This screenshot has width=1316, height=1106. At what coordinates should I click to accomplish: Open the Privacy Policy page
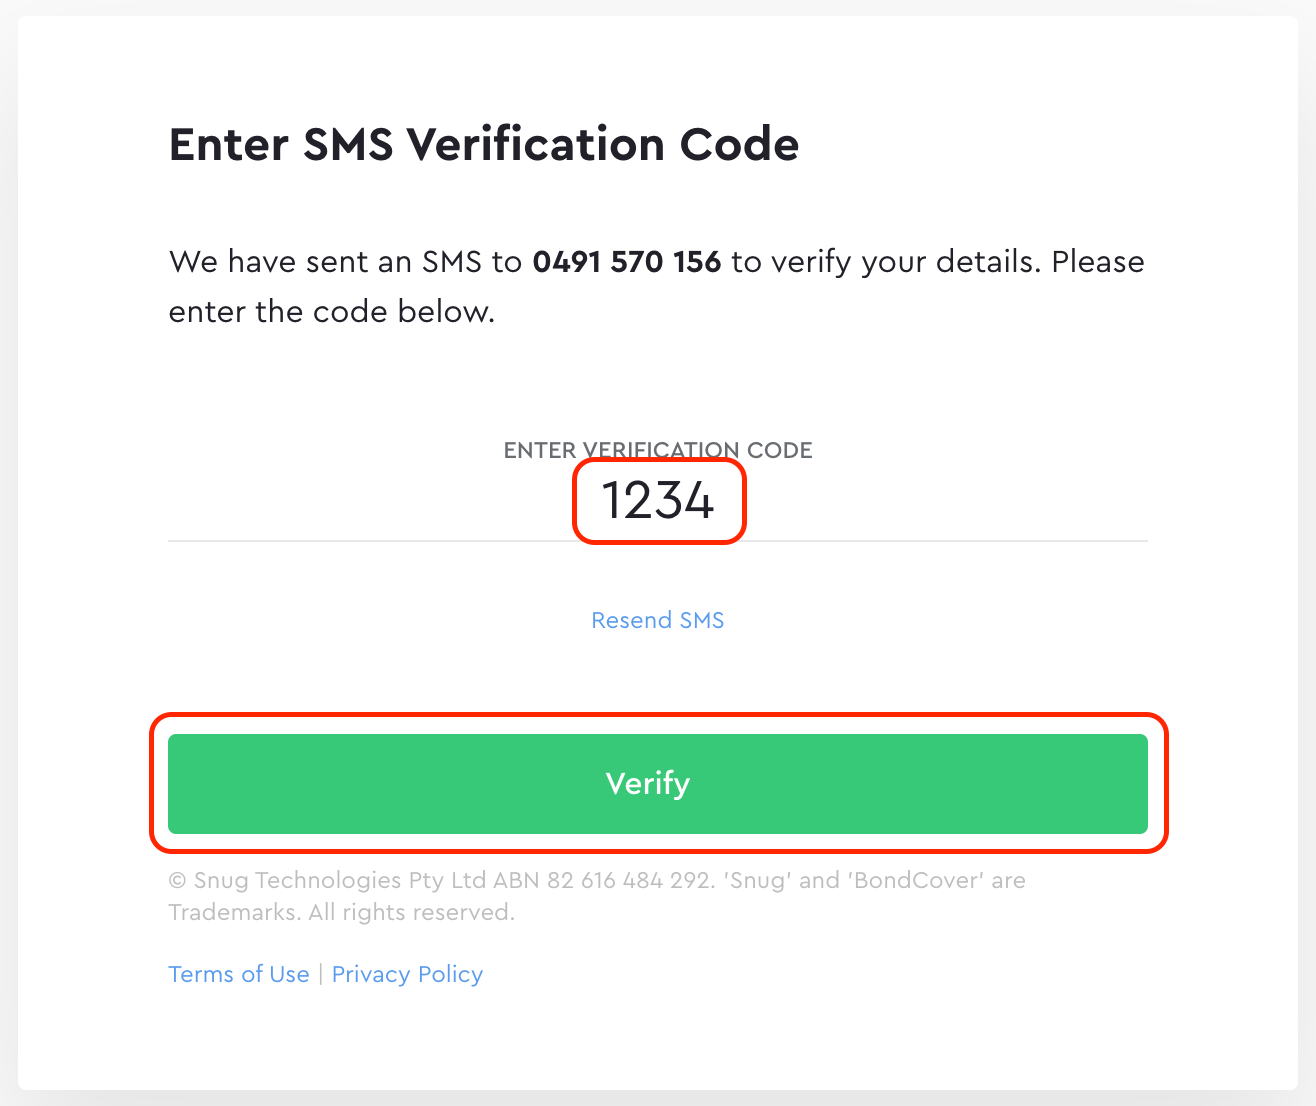coord(407,974)
